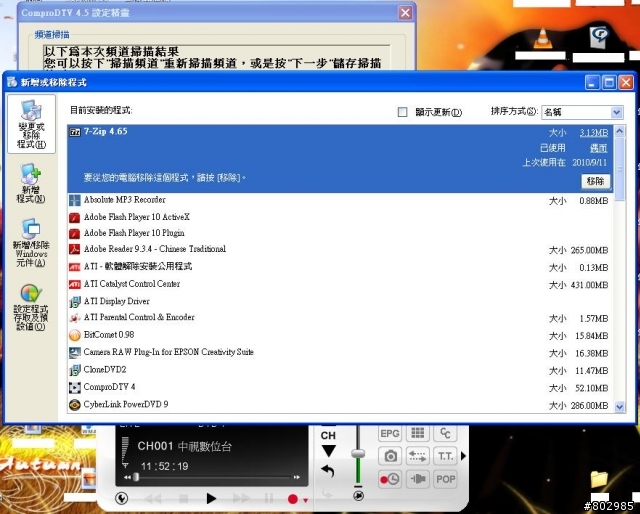Click the 7-Zip usage frequency link
640x514 pixels.
pos(598,148)
